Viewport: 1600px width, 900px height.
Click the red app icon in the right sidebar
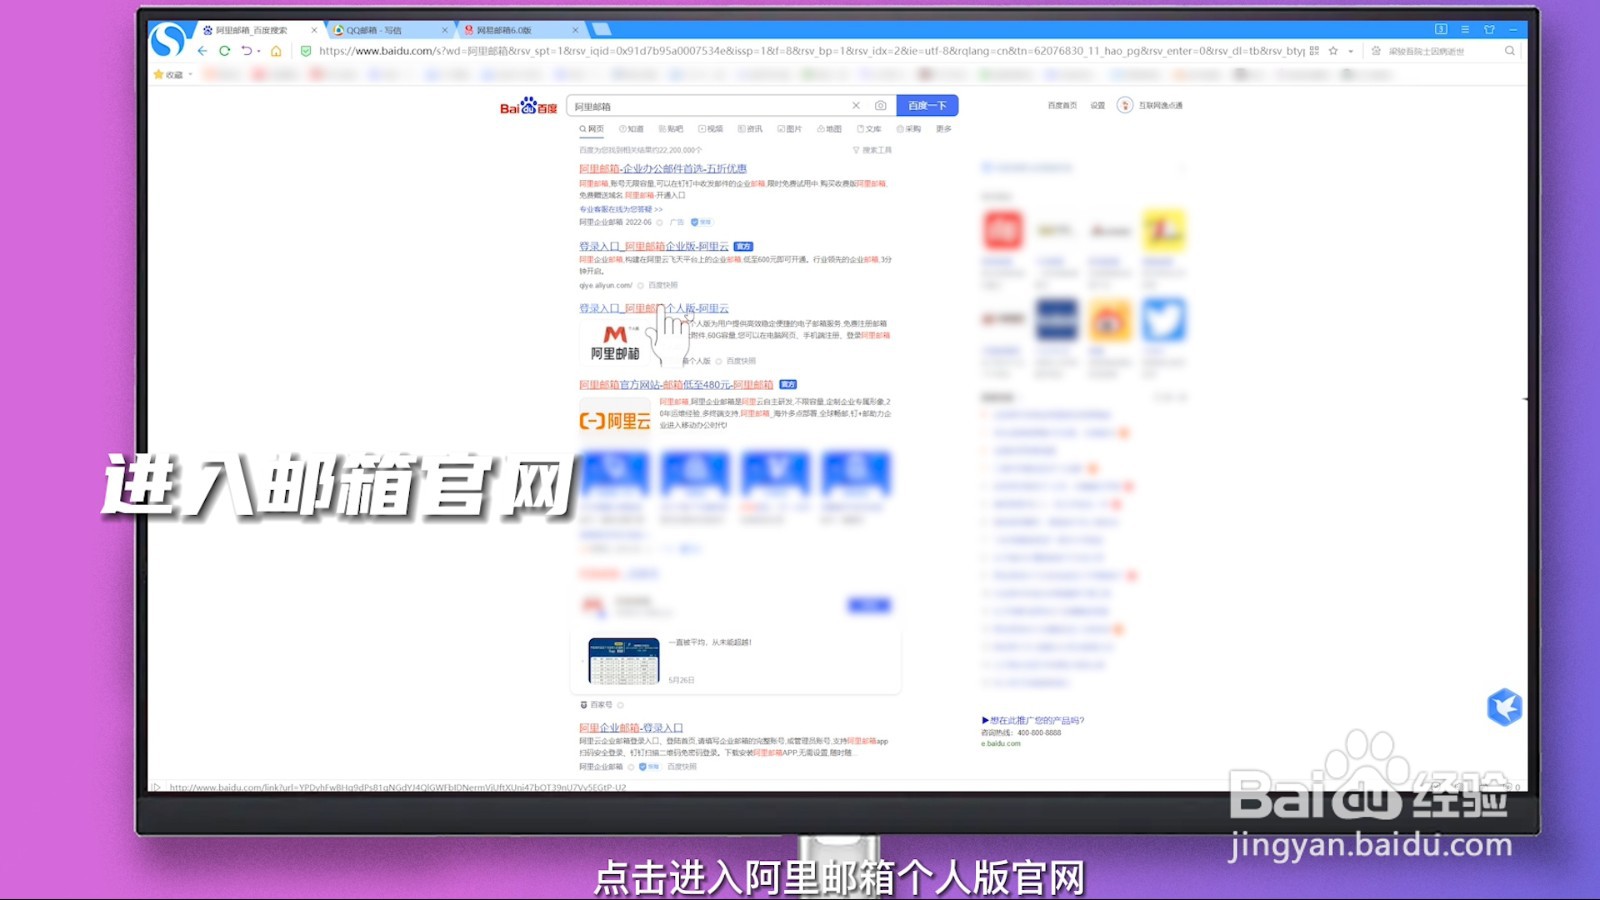[x=1003, y=231]
